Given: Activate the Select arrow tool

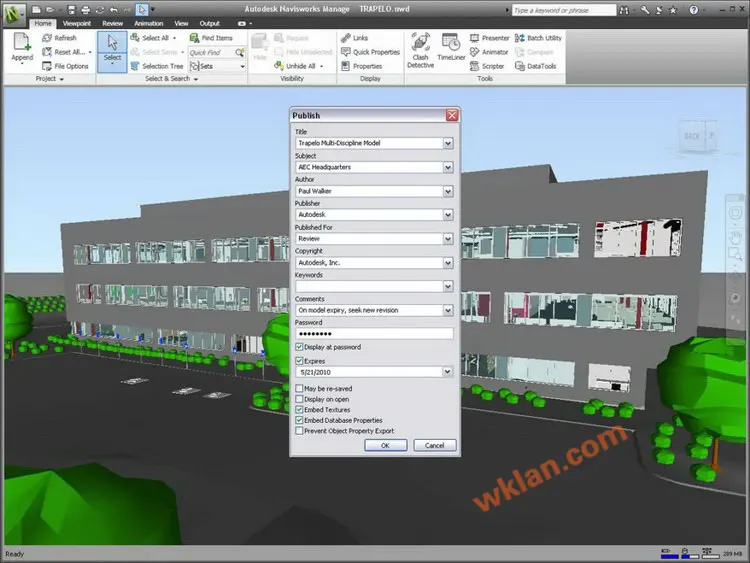Looking at the screenshot, I should click(112, 52).
